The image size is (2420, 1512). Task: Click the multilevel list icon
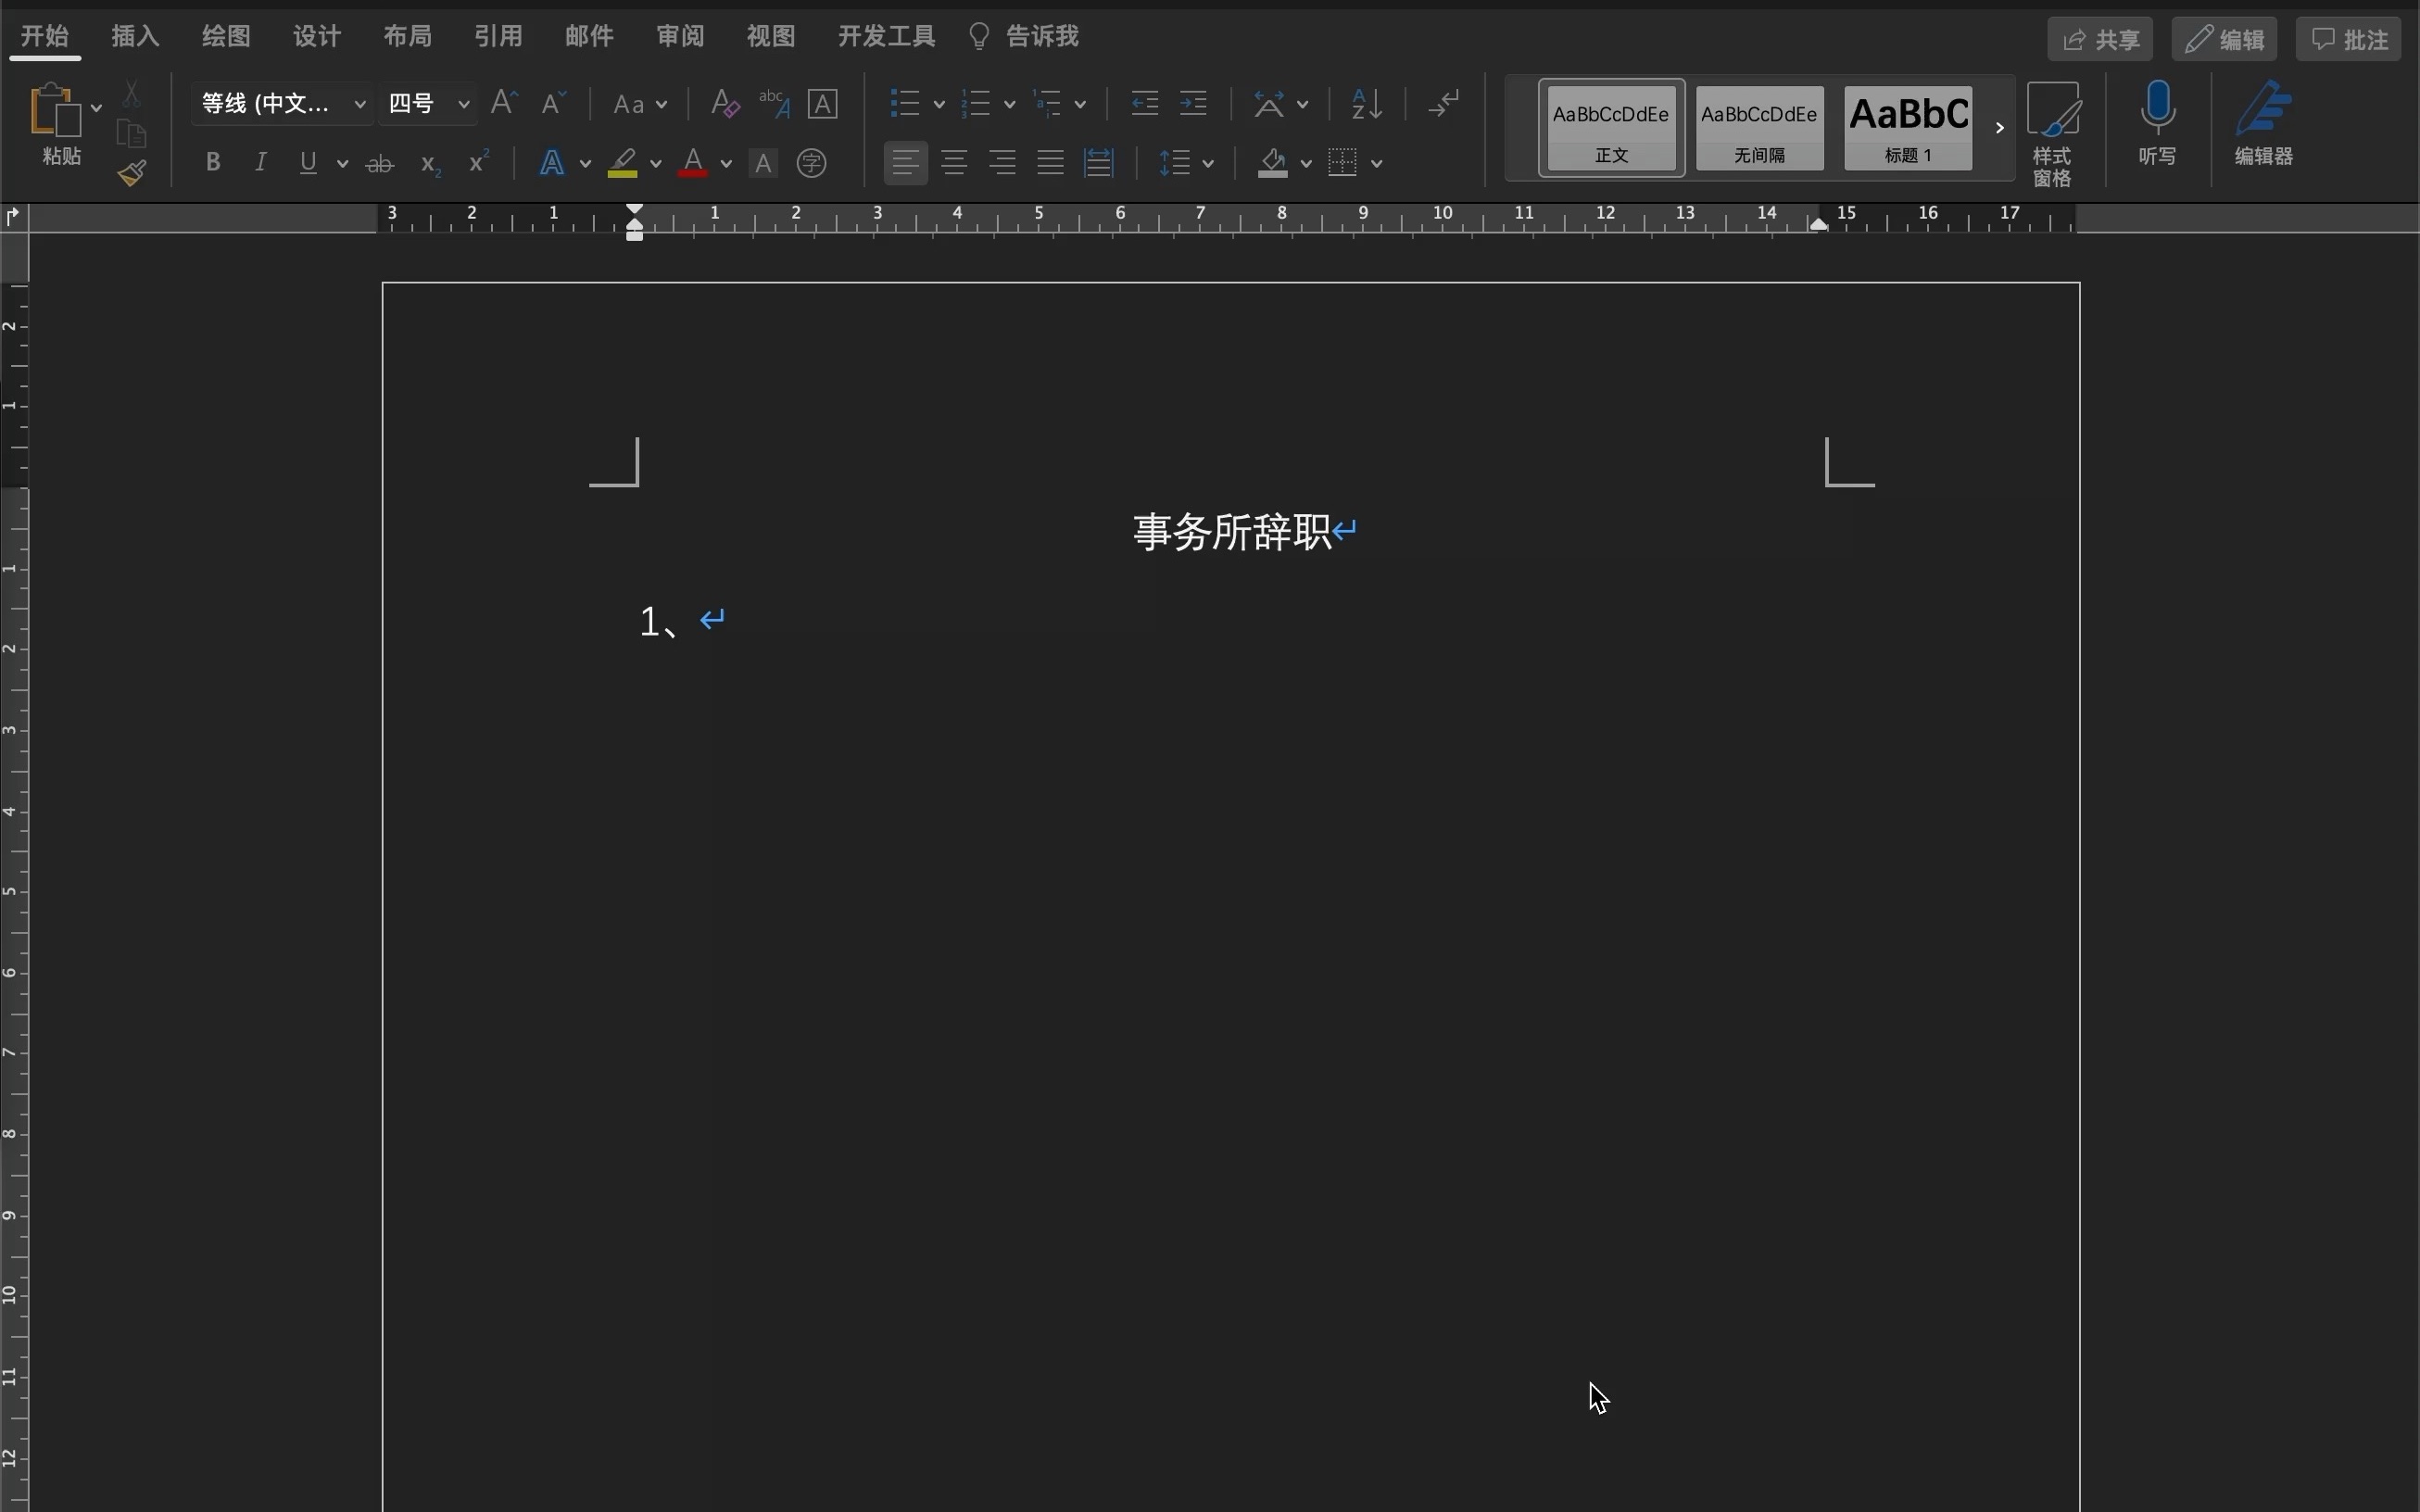1047,103
